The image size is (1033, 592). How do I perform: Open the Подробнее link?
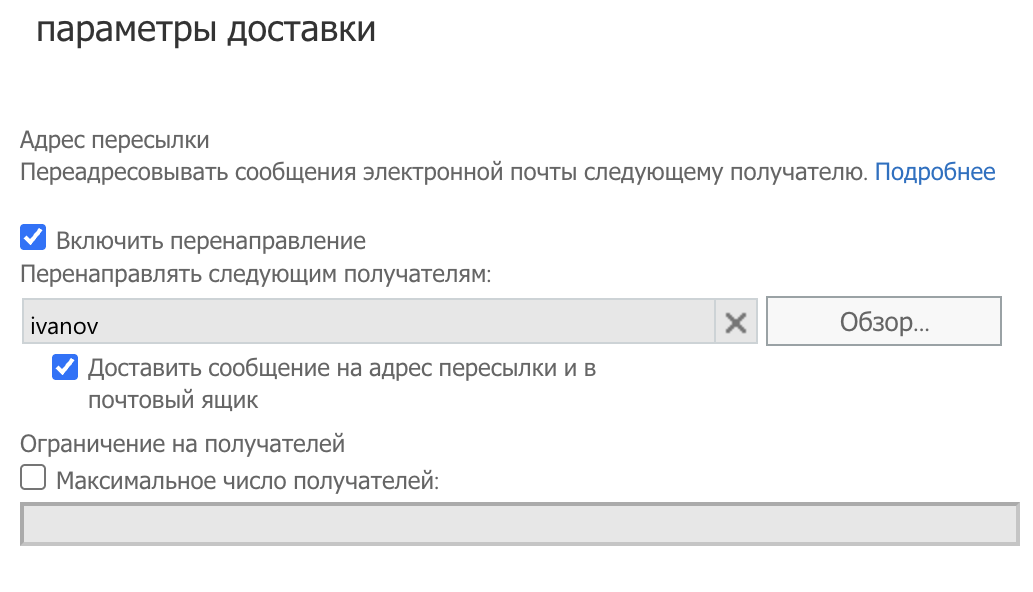point(935,172)
